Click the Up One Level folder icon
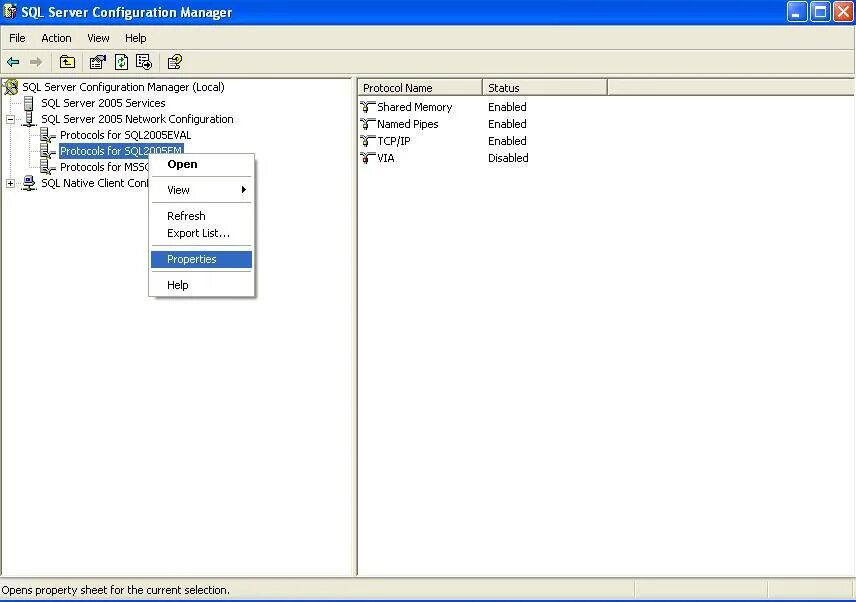 tap(67, 62)
